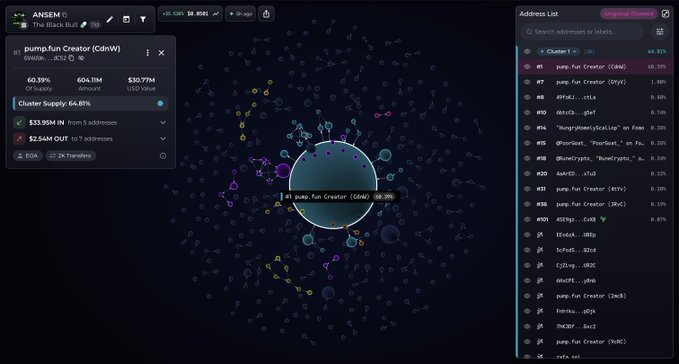Open the calendar snapshot icon in token header
The width and height of the screenshot is (679, 364).
(x=126, y=19)
